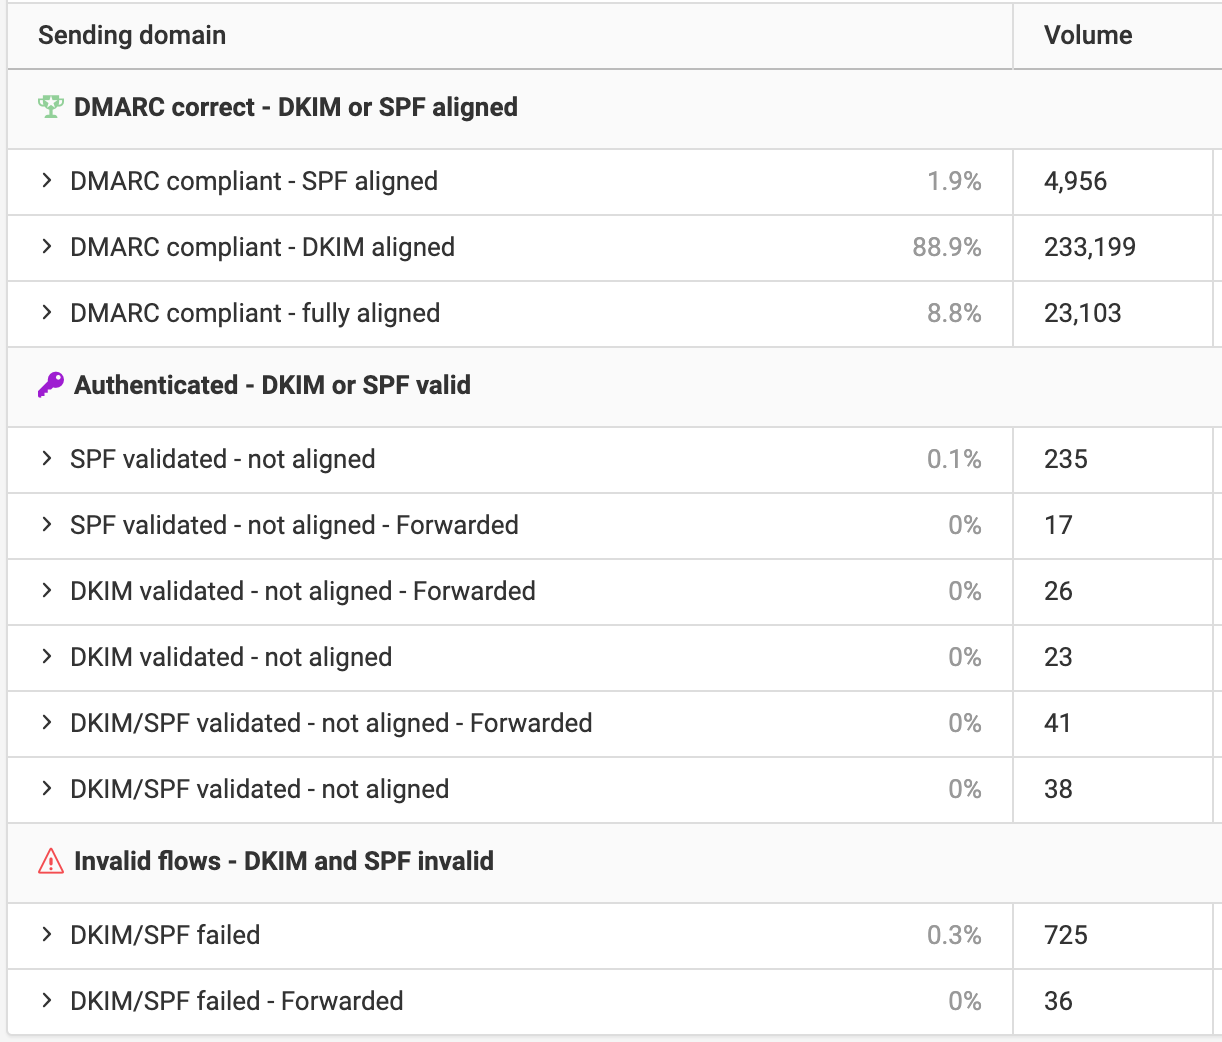This screenshot has width=1222, height=1042.
Task: Toggle the DMARC correct - DKIM or SPF aligned group
Action: click(x=280, y=106)
